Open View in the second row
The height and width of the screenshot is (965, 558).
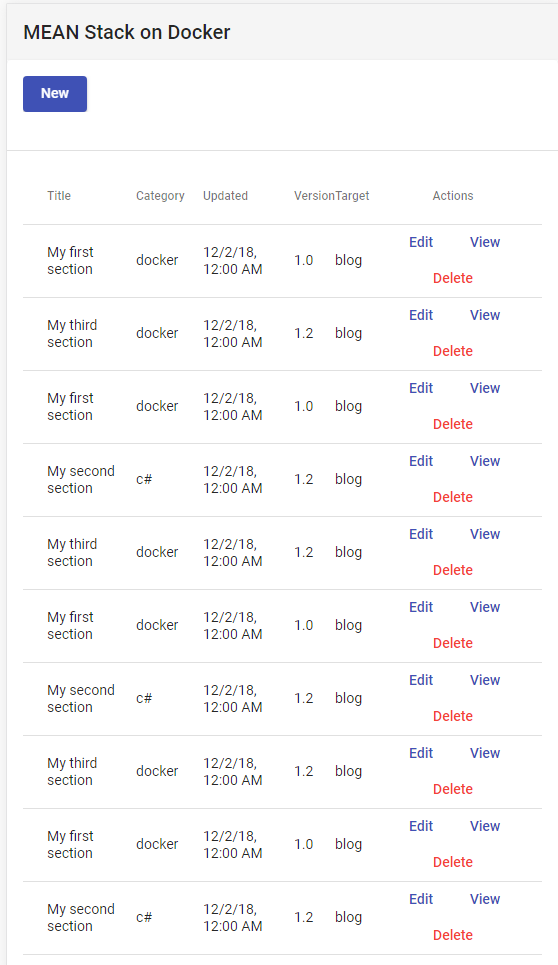click(485, 315)
